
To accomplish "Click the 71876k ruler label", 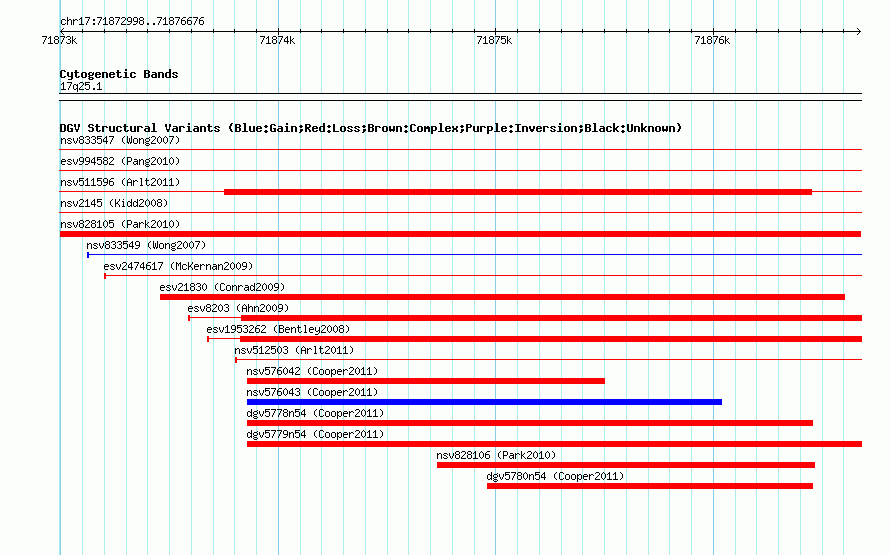I will pyautogui.click(x=712, y=40).
